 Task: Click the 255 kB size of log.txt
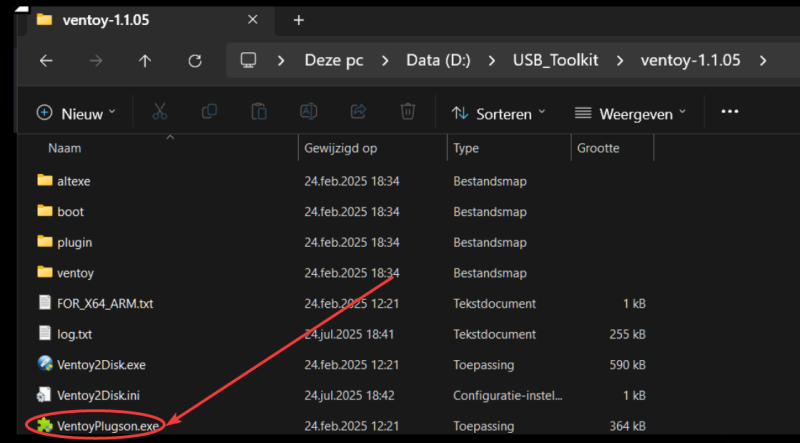(x=628, y=334)
